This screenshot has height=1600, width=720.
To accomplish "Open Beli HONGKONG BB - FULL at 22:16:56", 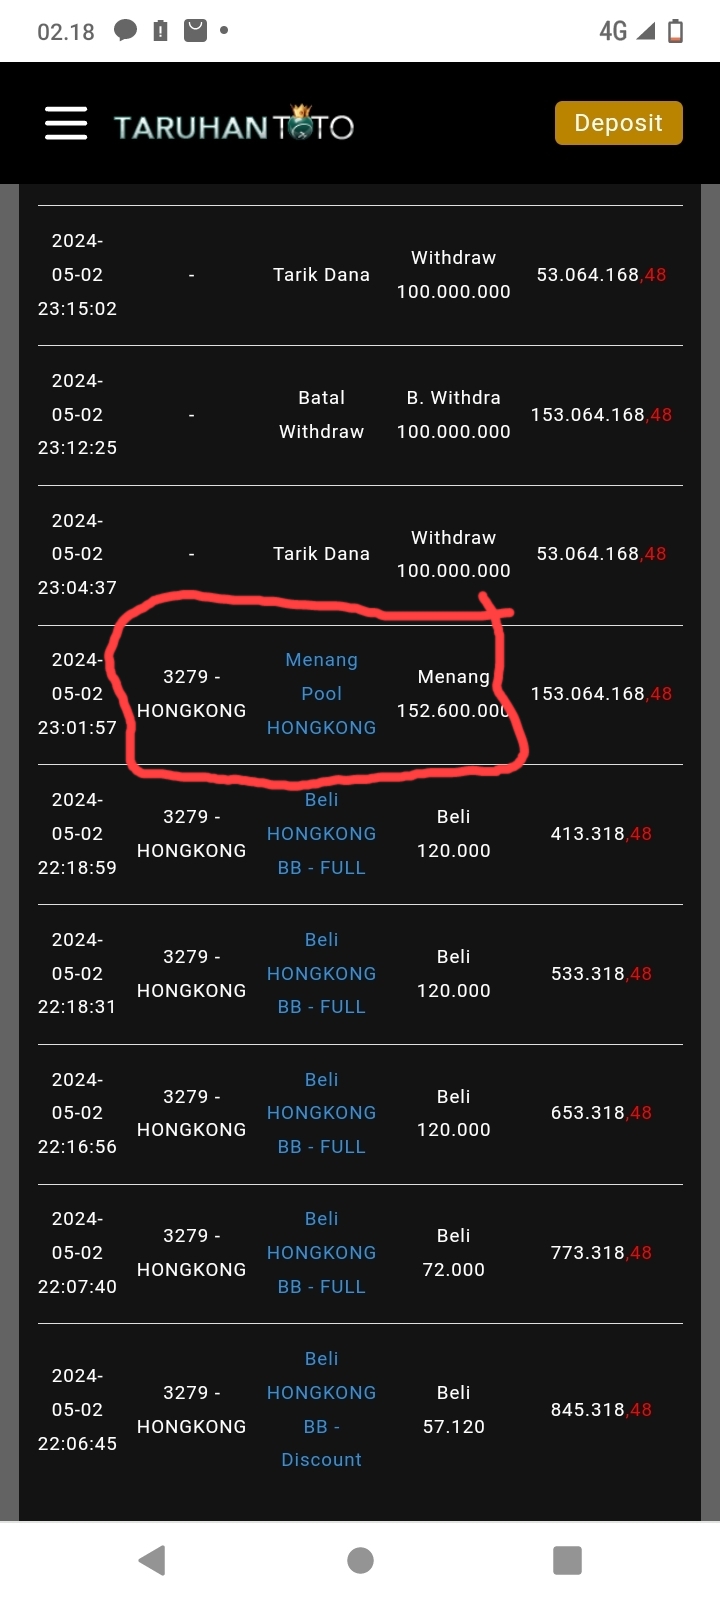I will (x=321, y=1113).
